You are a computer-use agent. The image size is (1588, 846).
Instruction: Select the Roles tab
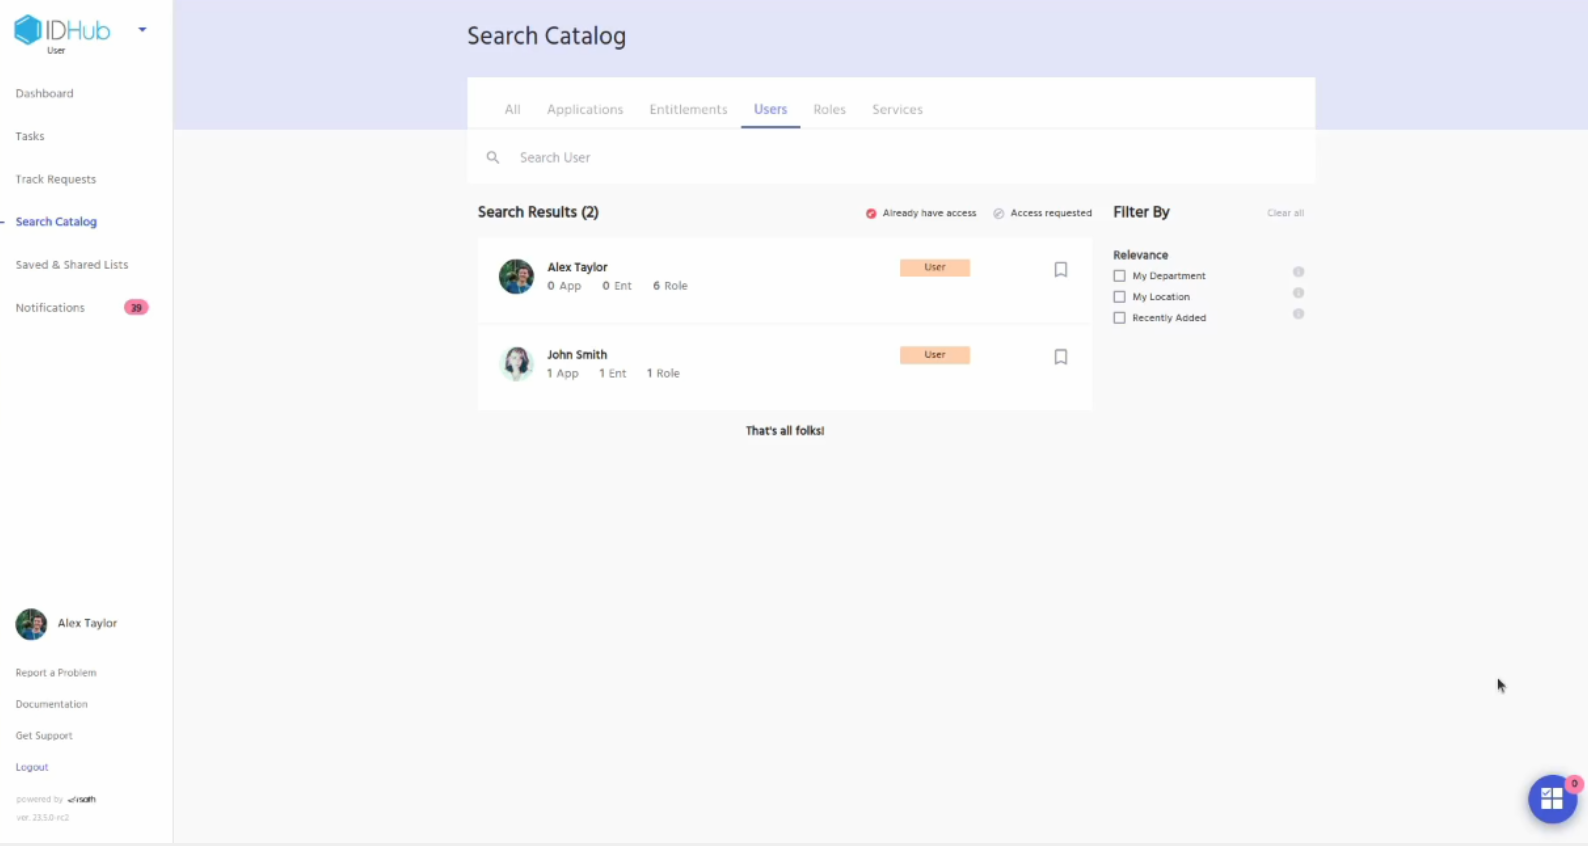point(829,110)
